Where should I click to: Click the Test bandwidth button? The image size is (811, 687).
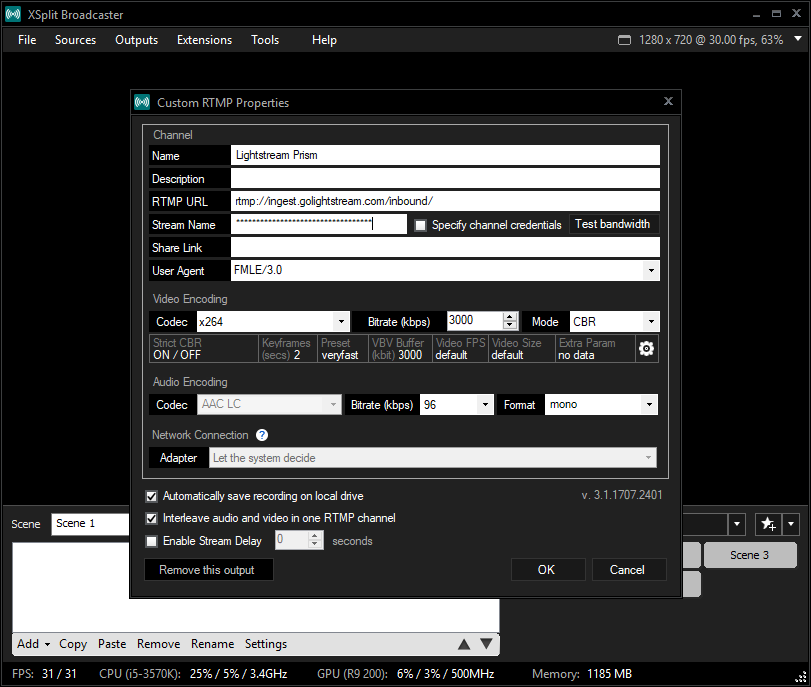click(x=614, y=224)
